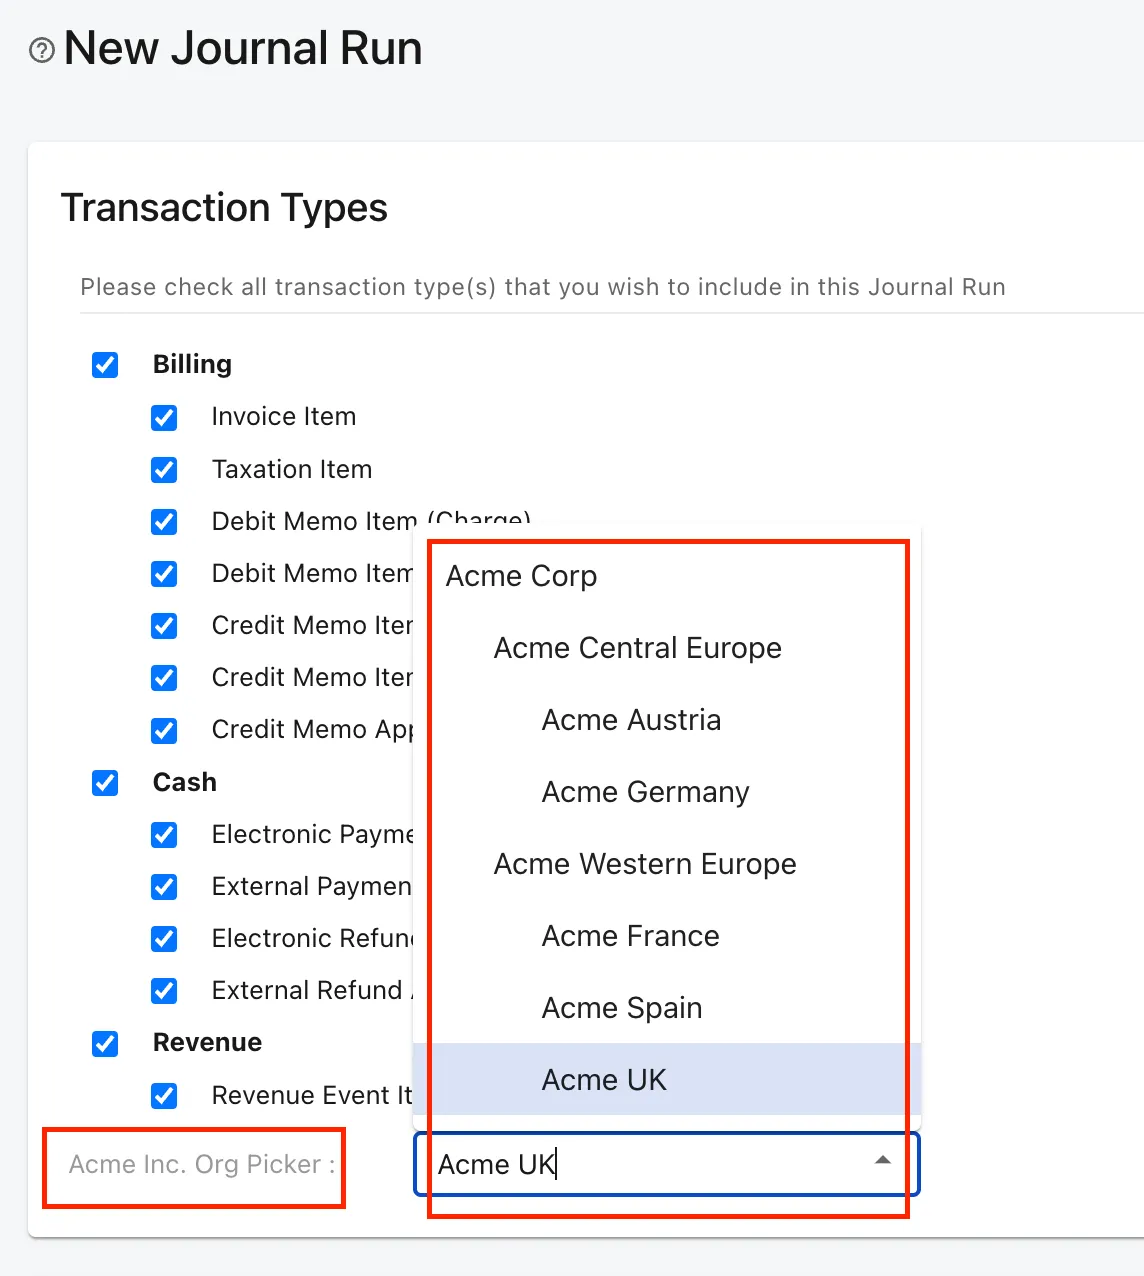Image resolution: width=1144 pixels, height=1276 pixels.
Task: Uncheck the Revenue checkbox
Action: click(x=105, y=1044)
